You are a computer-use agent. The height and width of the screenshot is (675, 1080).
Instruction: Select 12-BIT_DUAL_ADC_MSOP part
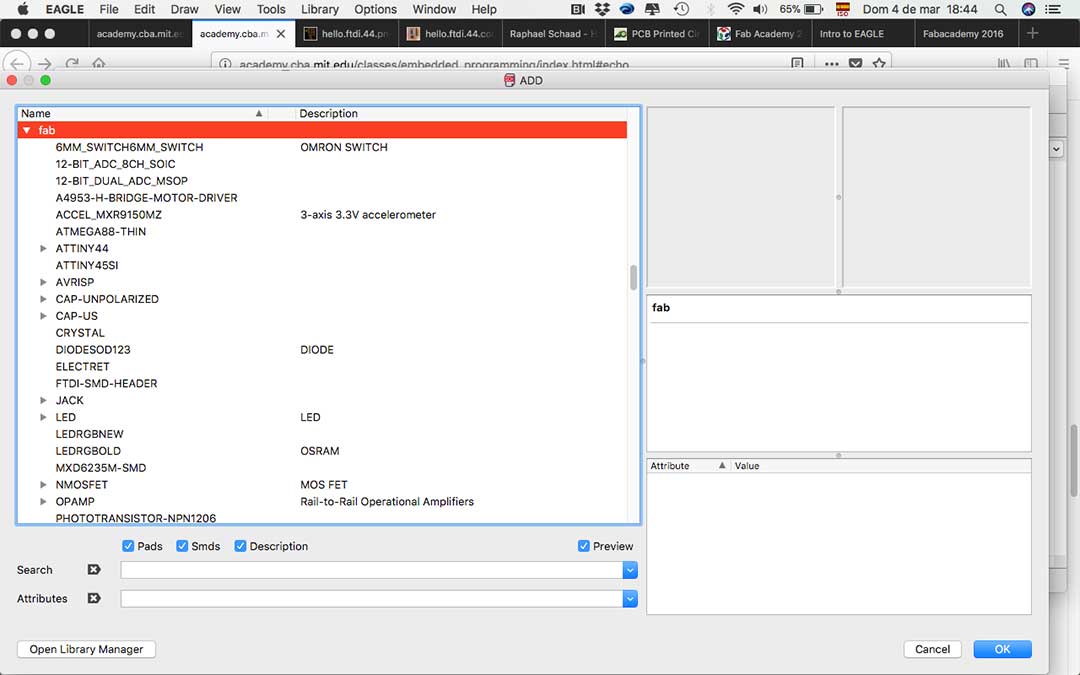(x=122, y=181)
